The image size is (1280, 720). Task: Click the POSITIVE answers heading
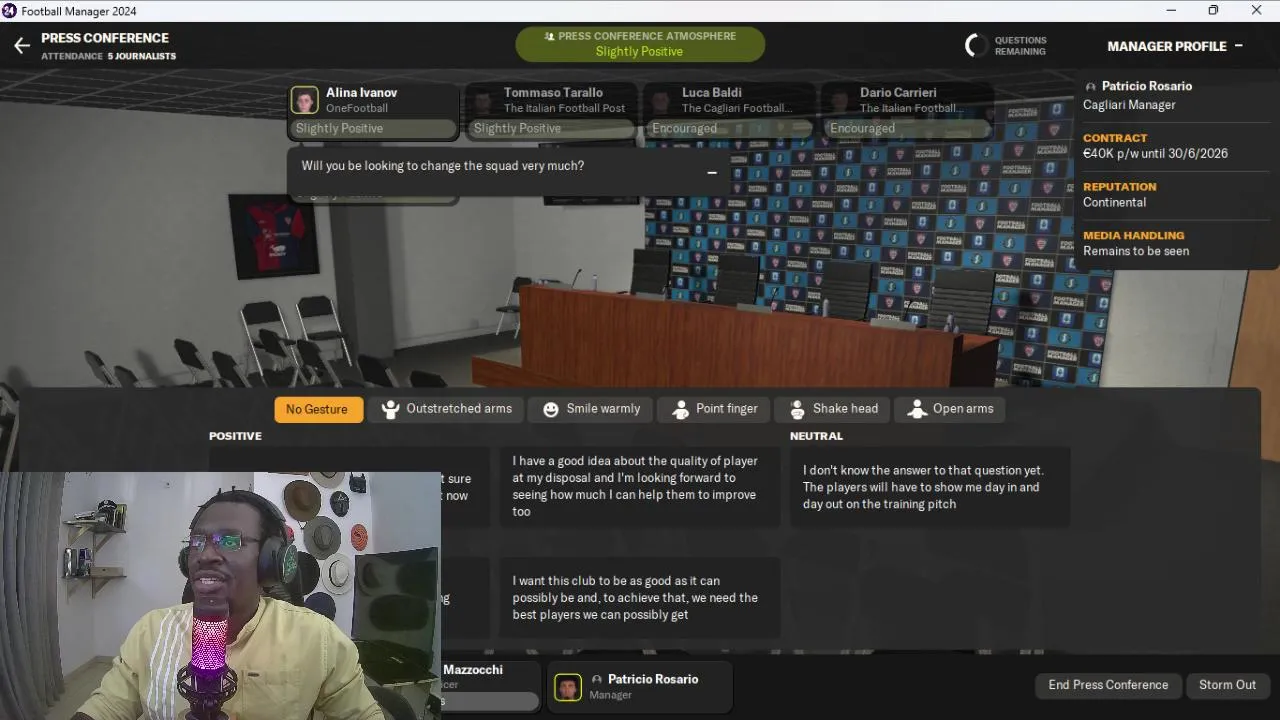tap(235, 436)
